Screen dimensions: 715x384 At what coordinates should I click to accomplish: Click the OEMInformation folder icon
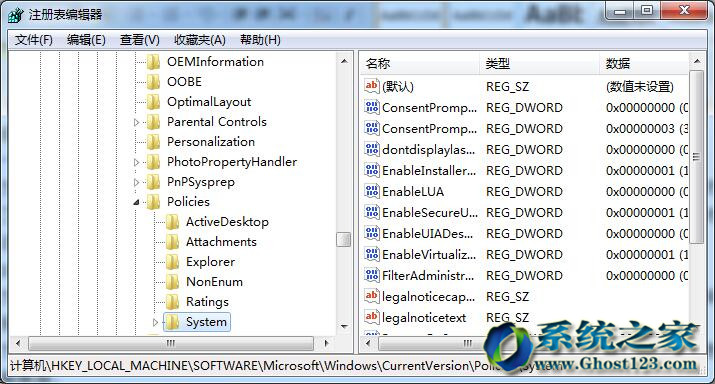(x=154, y=62)
